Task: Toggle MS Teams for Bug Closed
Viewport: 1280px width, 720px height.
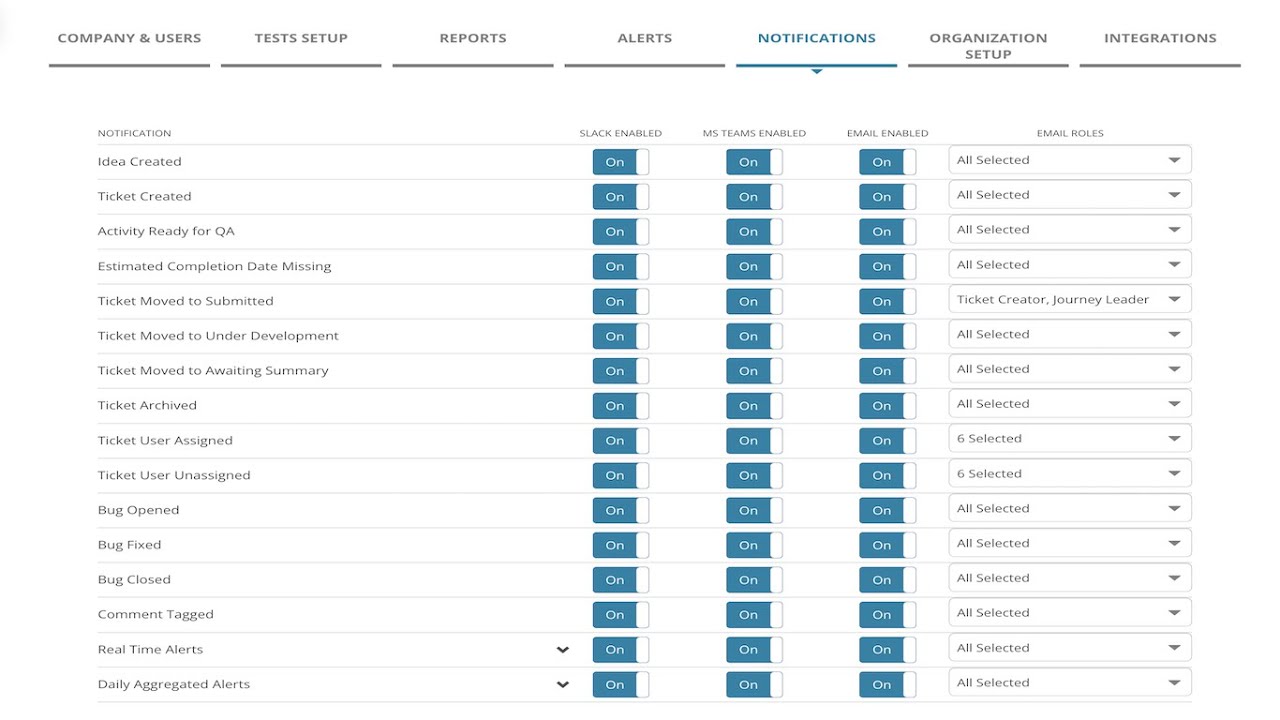Action: click(x=754, y=580)
